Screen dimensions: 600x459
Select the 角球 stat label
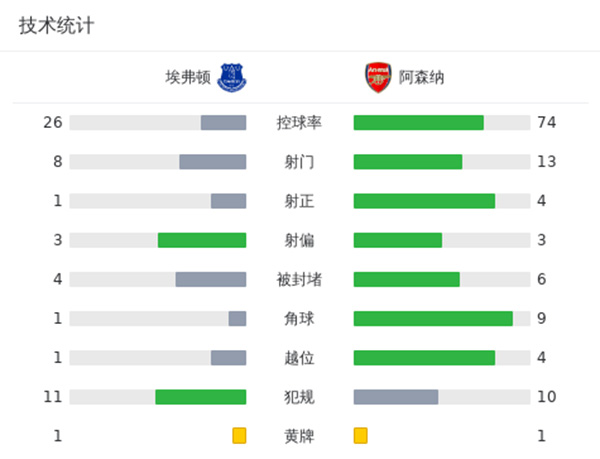pos(299,318)
